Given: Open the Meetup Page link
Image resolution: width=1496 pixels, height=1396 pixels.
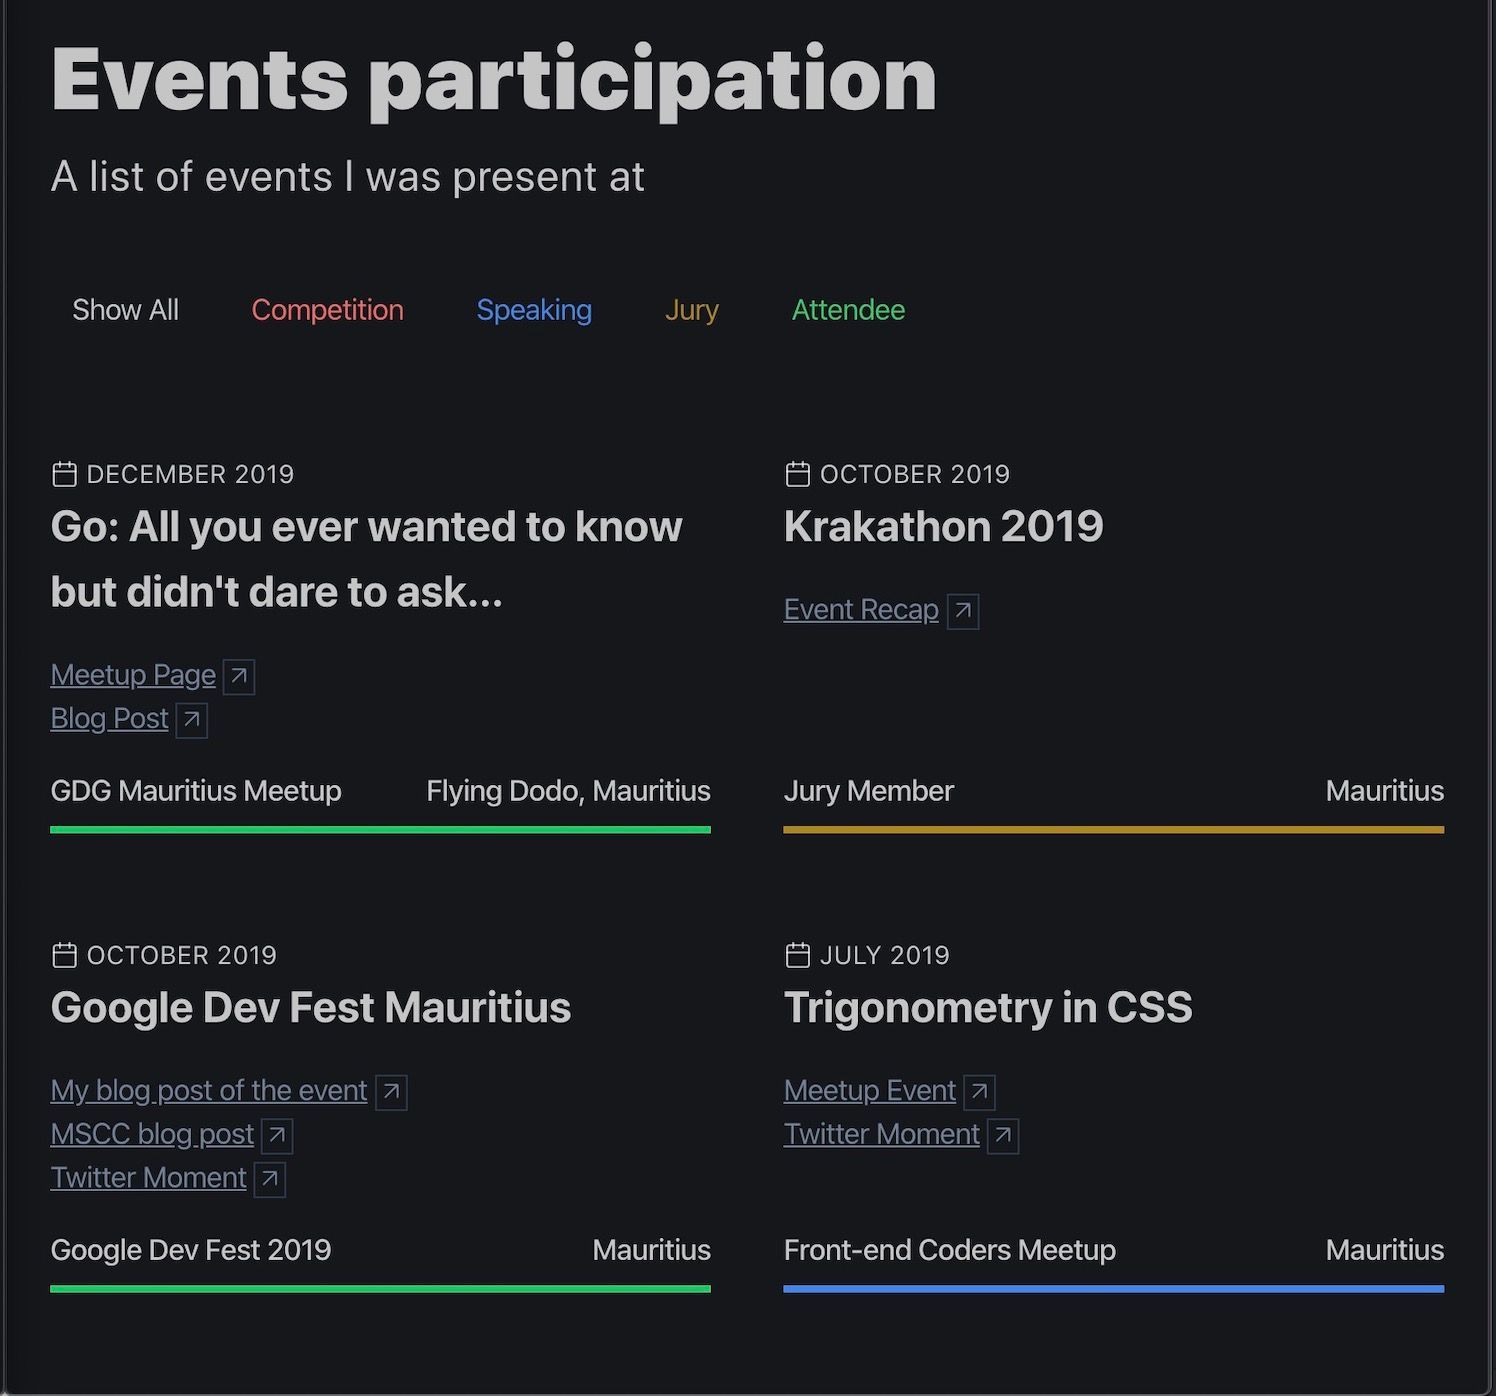Looking at the screenshot, I should click(133, 675).
